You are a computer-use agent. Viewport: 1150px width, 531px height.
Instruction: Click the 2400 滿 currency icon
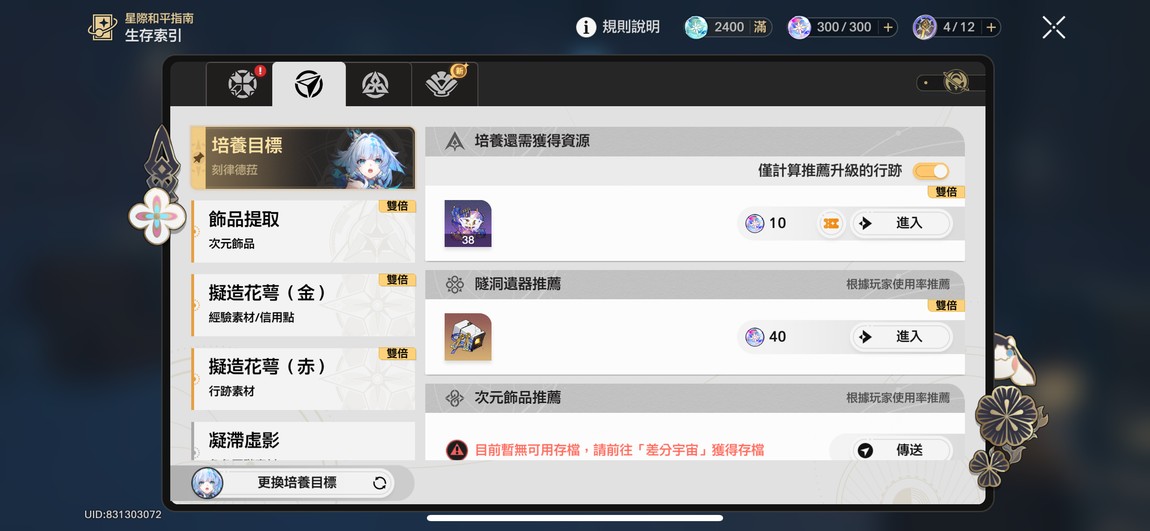tap(696, 27)
